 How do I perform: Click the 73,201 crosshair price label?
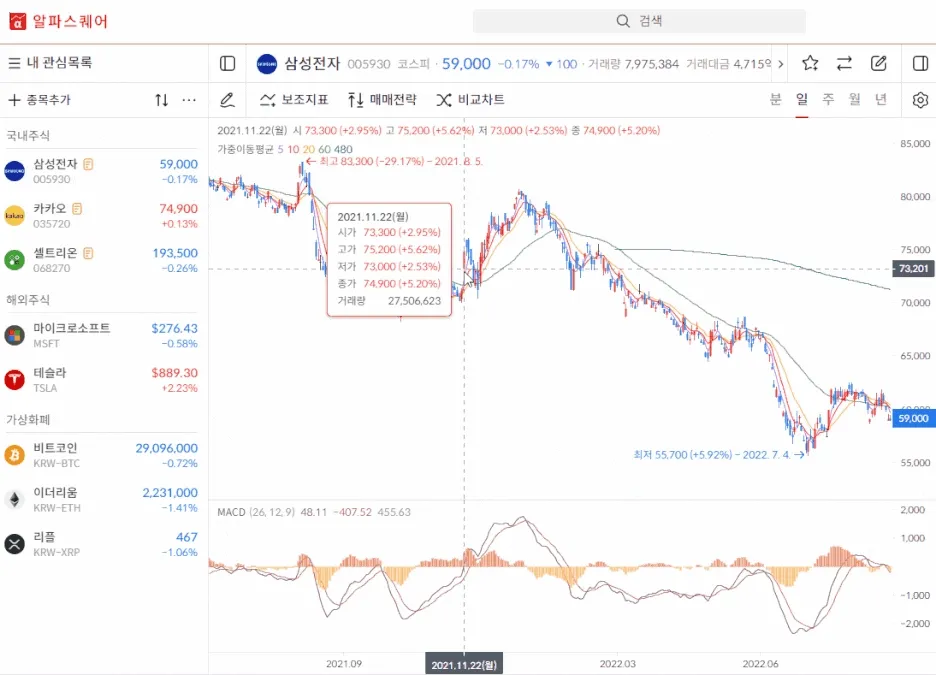point(913,269)
